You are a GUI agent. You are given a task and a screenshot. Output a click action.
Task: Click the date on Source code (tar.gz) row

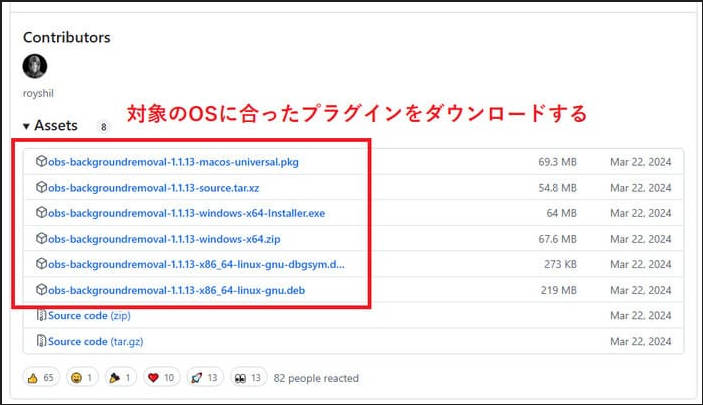(x=641, y=341)
